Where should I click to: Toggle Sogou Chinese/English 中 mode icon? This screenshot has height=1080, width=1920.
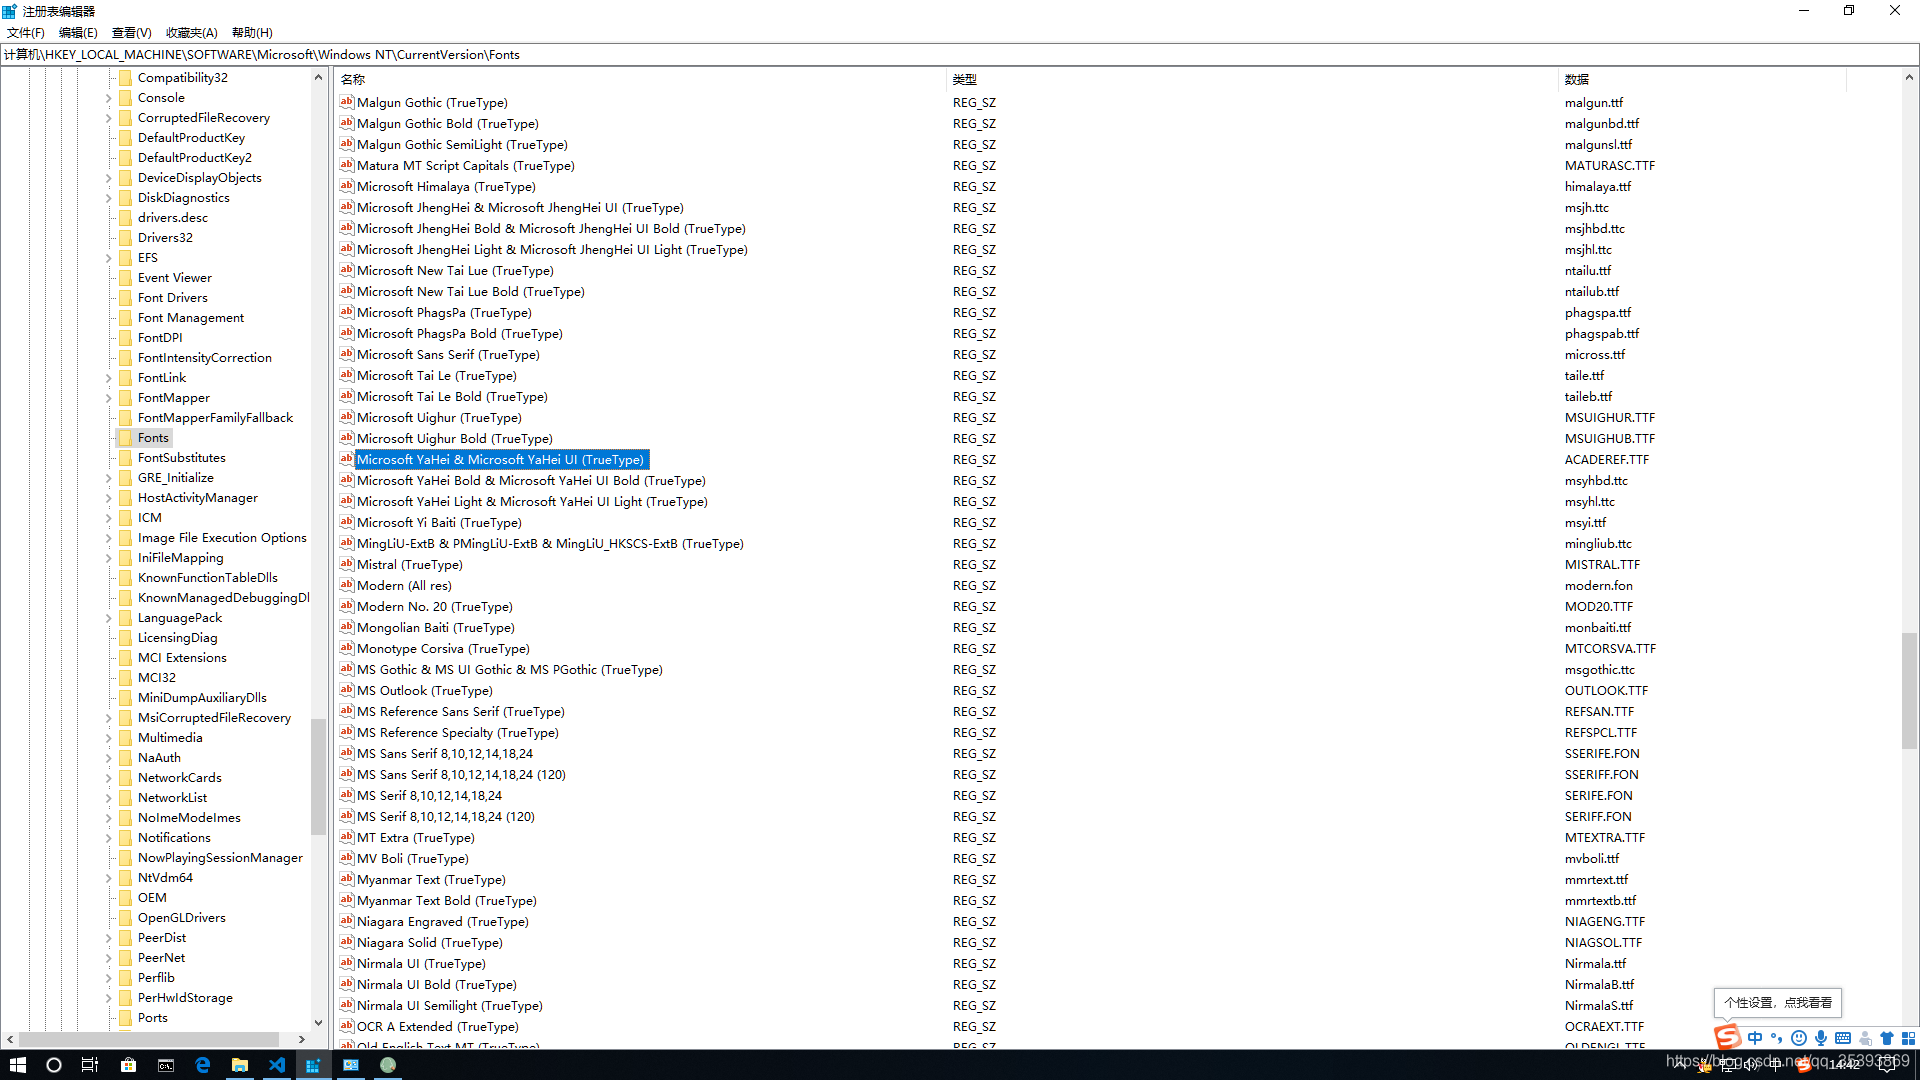[x=1755, y=1038]
